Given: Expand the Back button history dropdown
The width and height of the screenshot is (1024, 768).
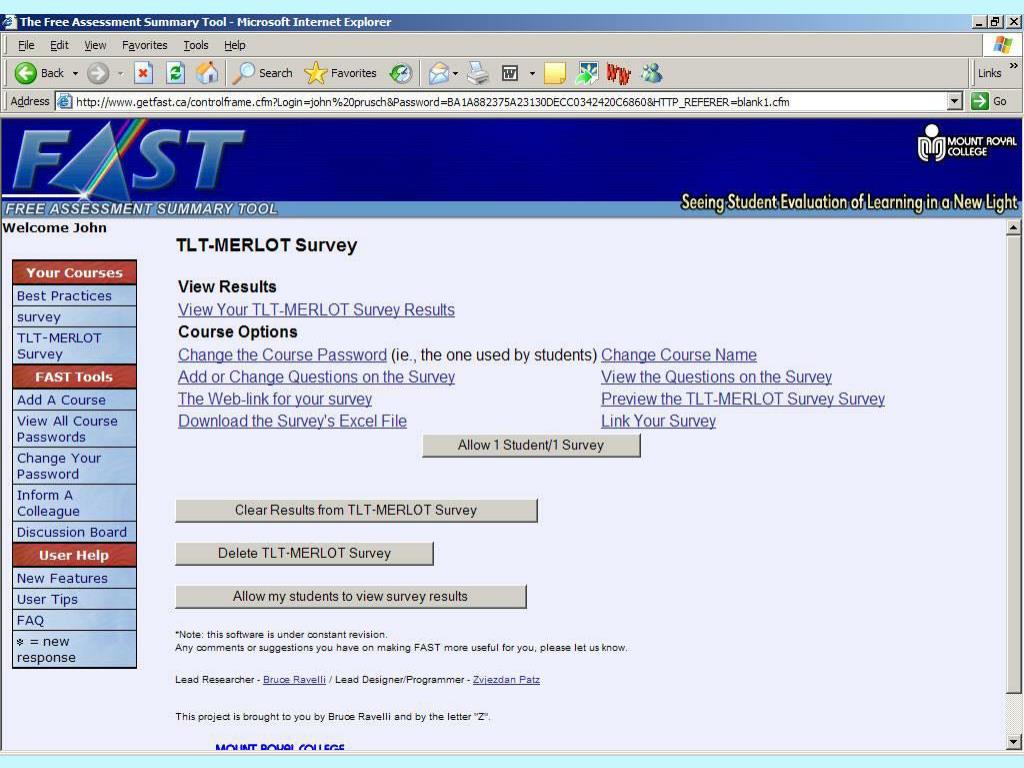Looking at the screenshot, I should pyautogui.click(x=75, y=73).
